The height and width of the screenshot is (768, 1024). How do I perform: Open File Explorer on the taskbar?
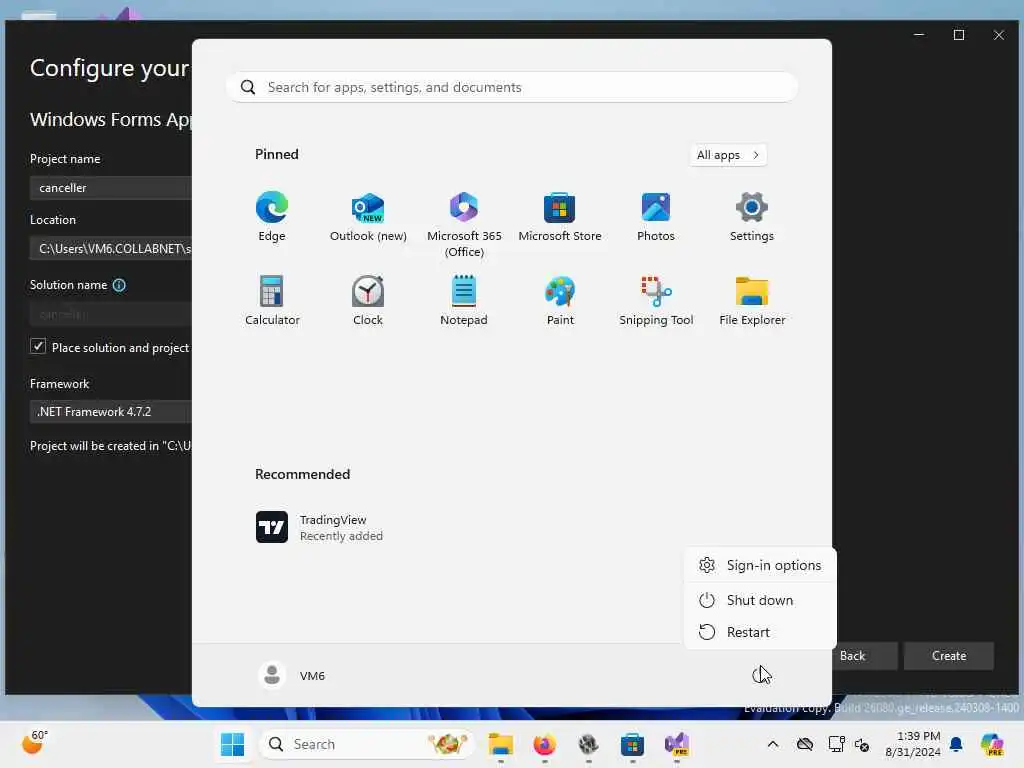click(x=501, y=744)
